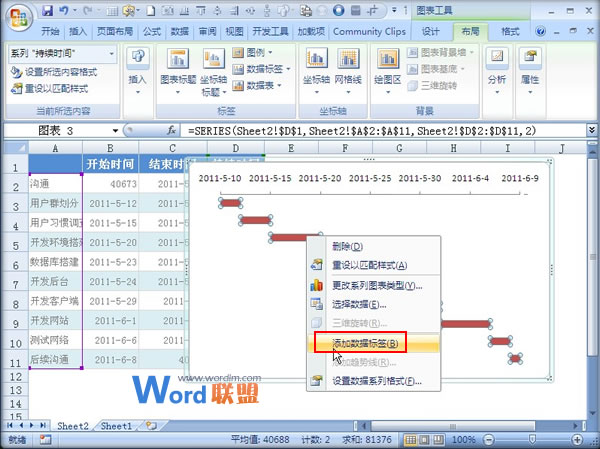This screenshot has width=600, height=449.
Task: Open the 视图 ribbon tab
Action: pyautogui.click(x=234, y=31)
